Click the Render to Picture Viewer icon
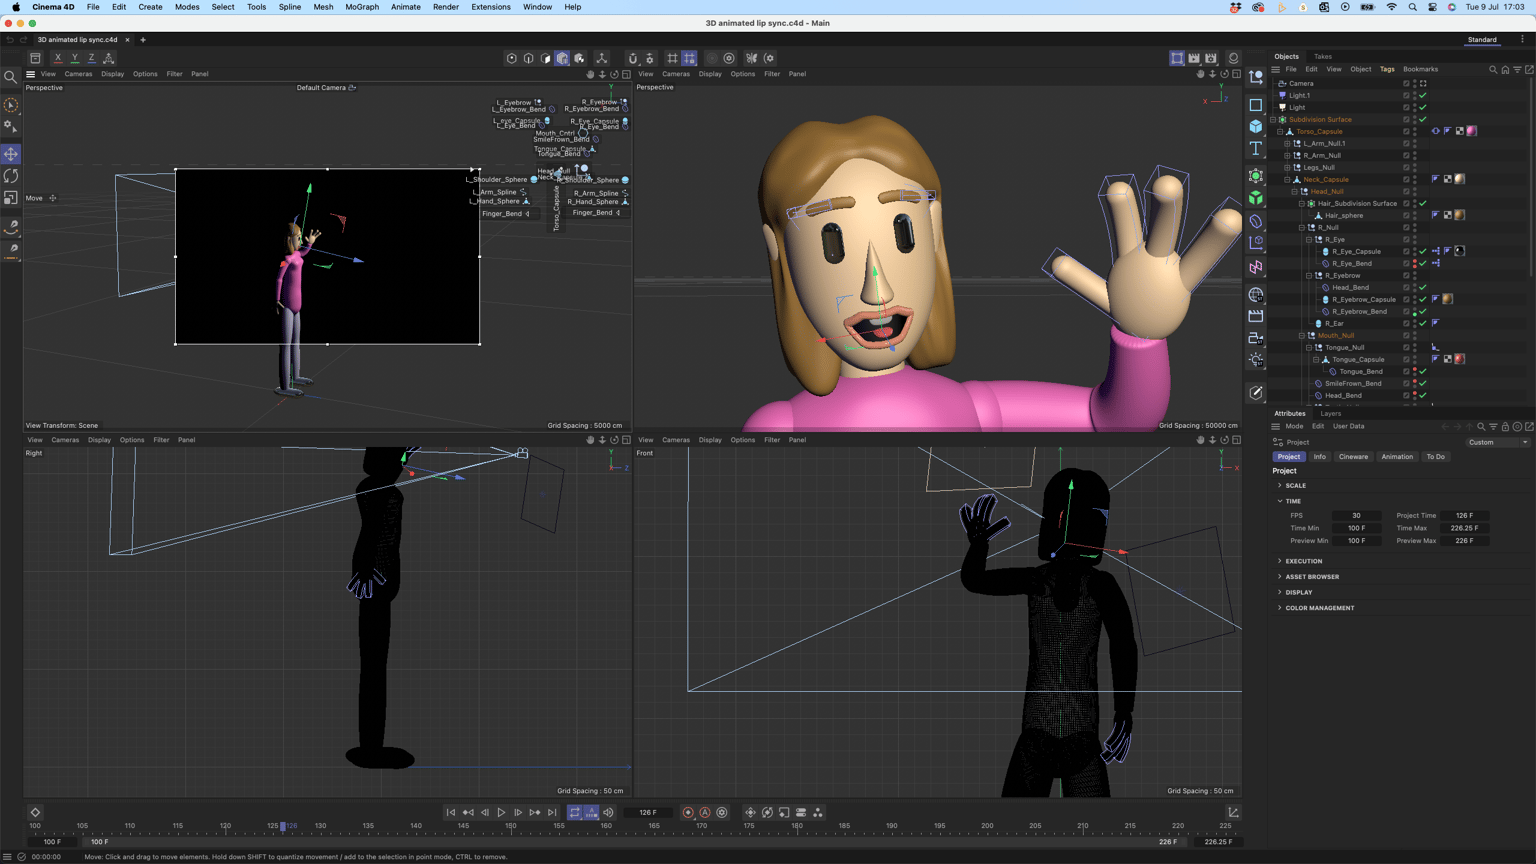Viewport: 1536px width, 864px height. [1194, 58]
